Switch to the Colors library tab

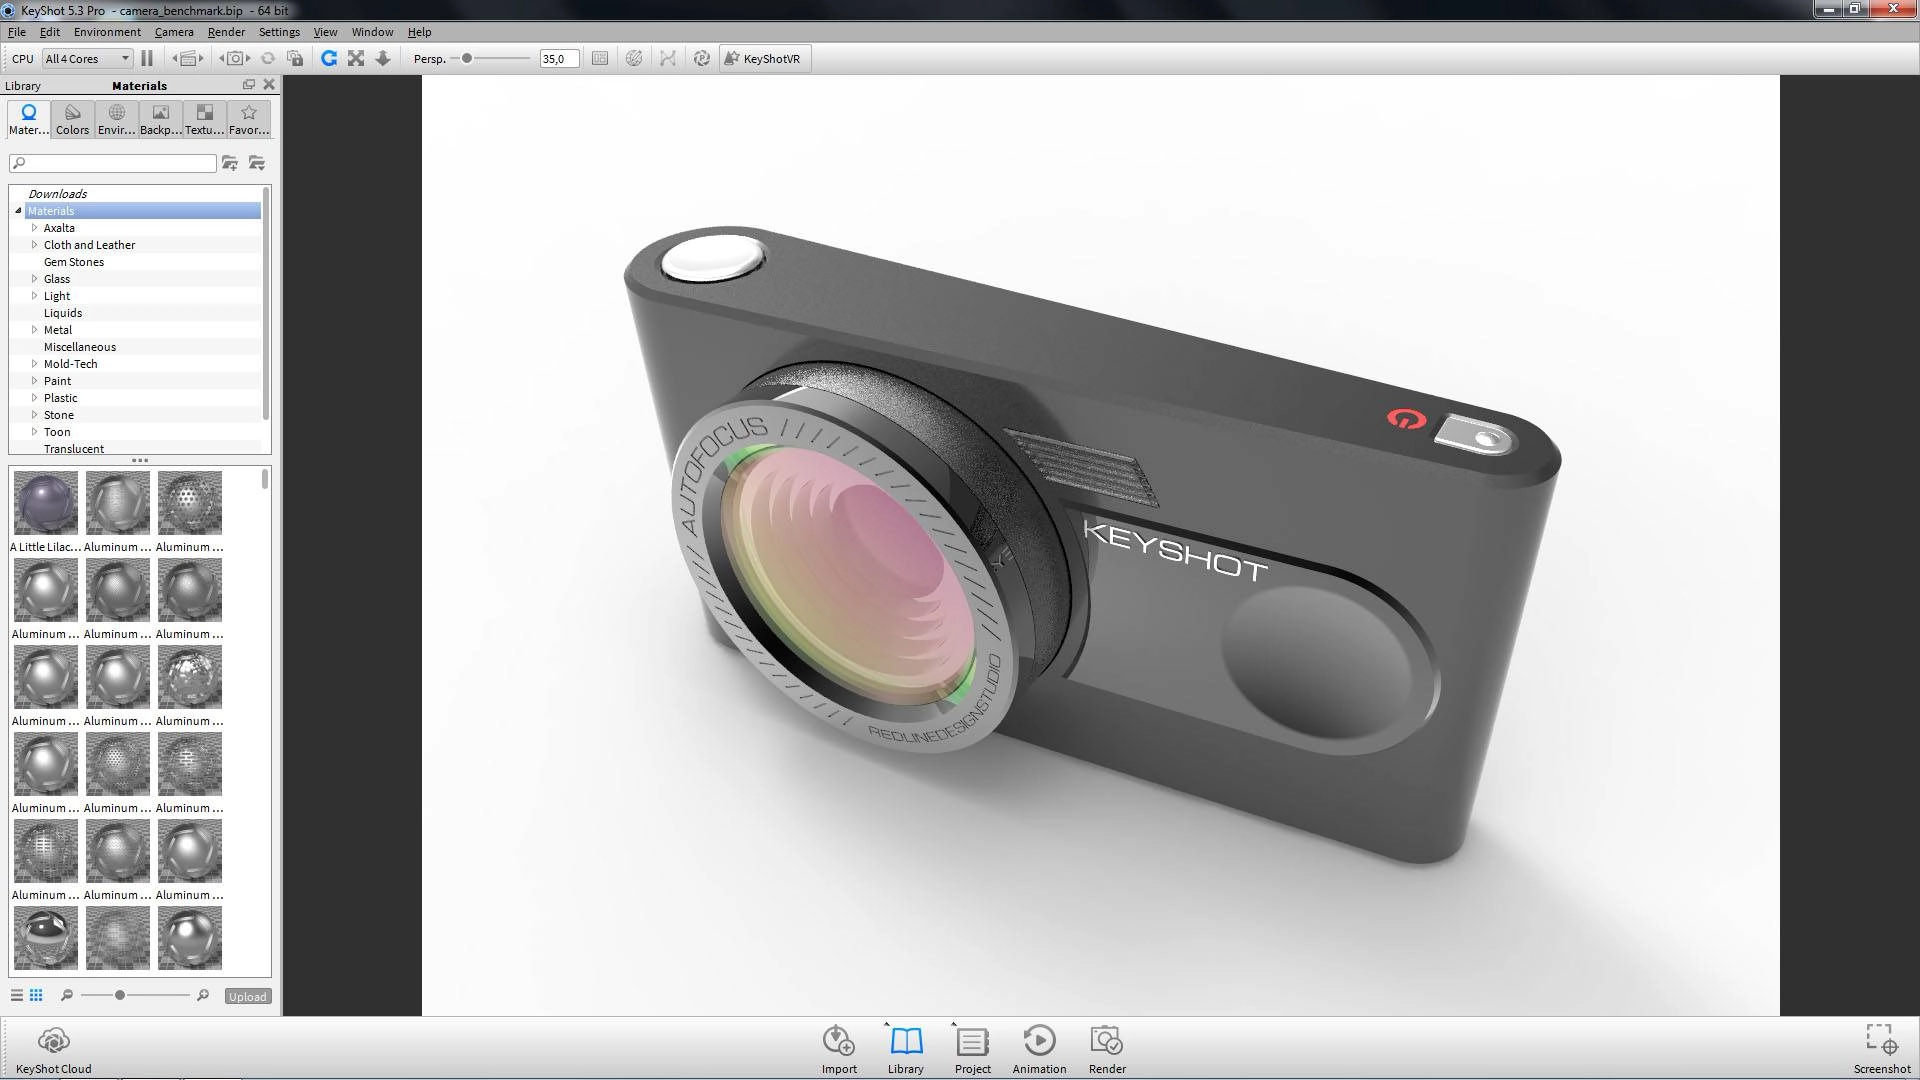pos(72,119)
